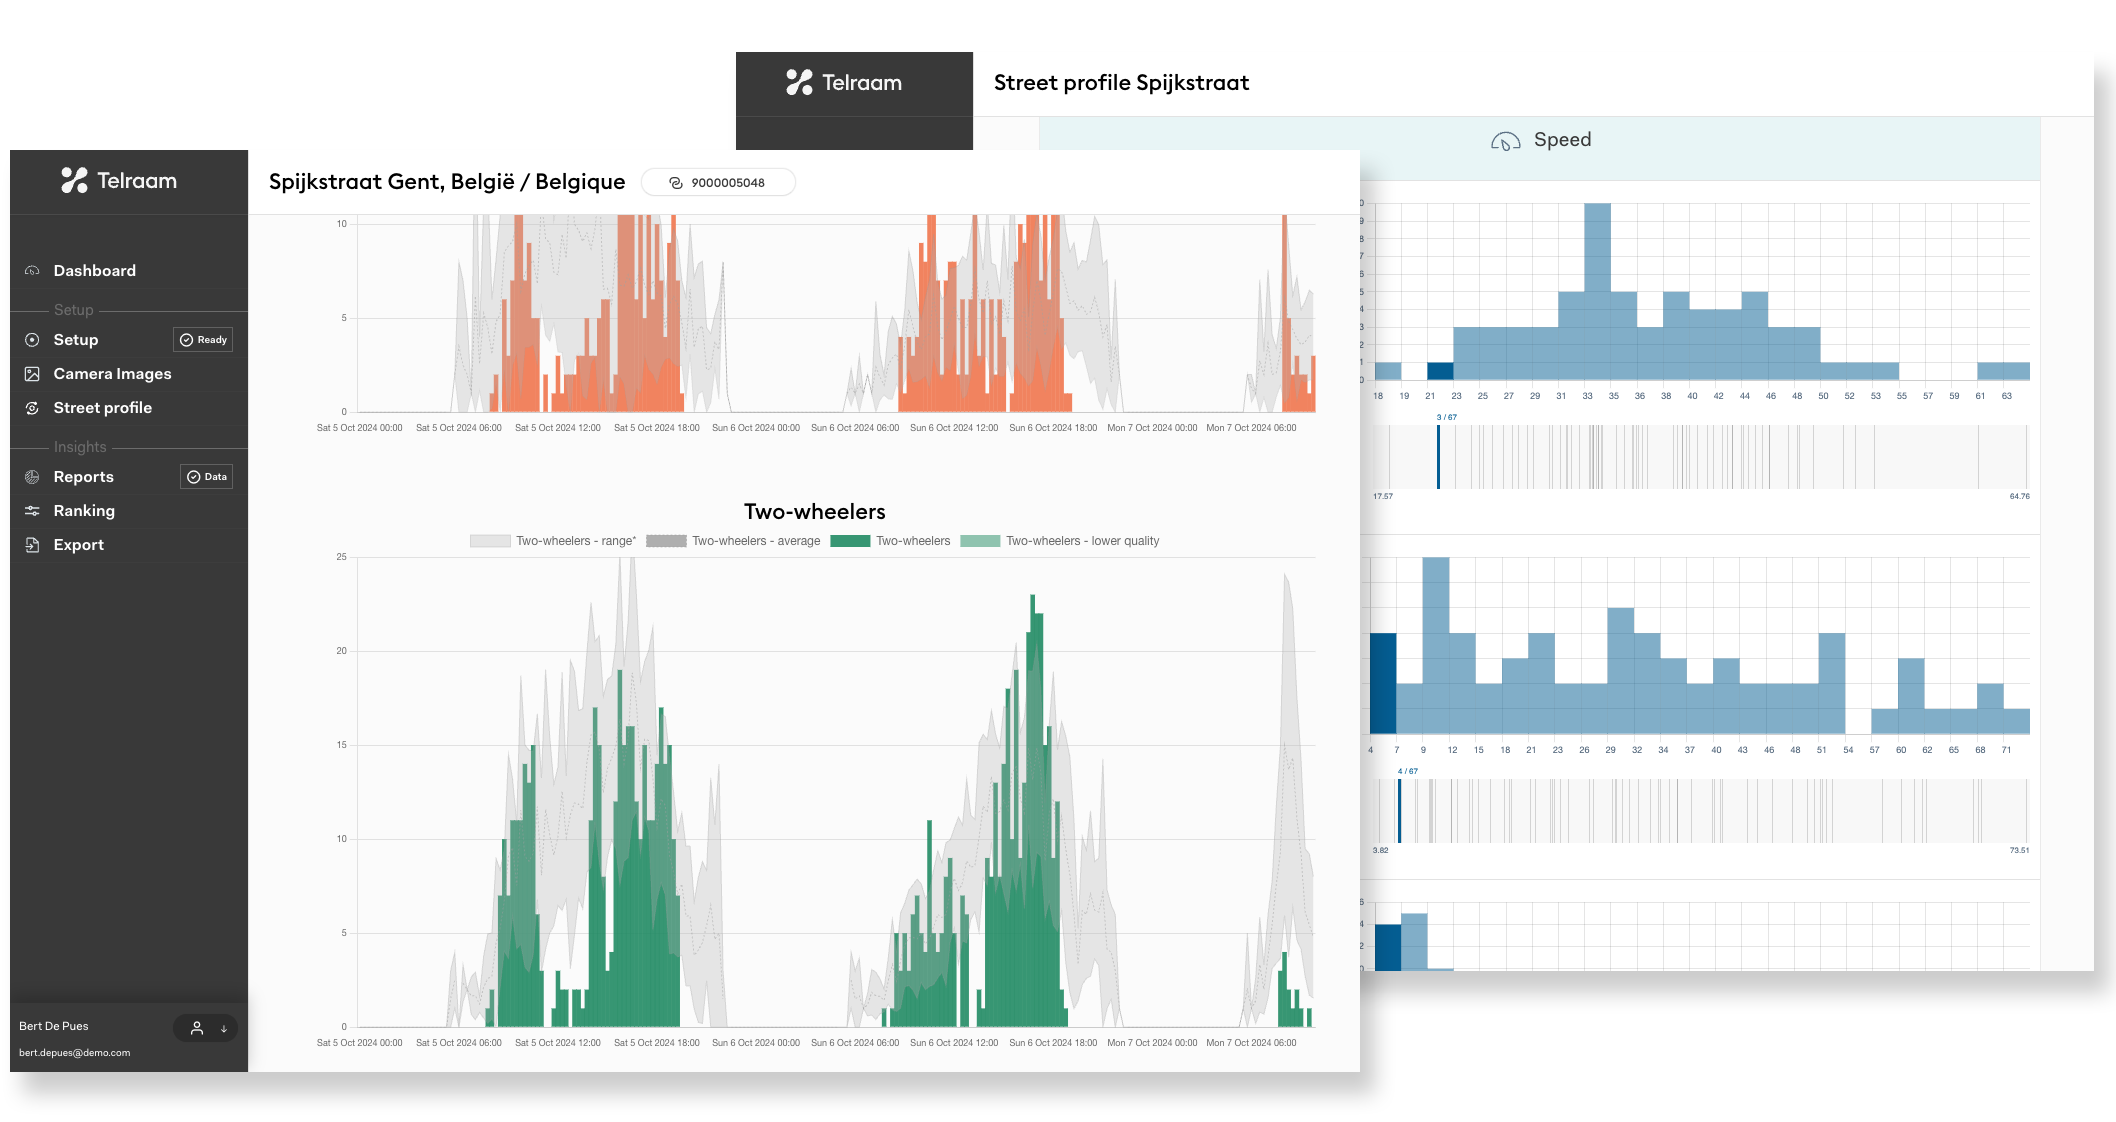Image resolution: width=2116 pixels, height=1122 pixels.
Task: Click the Dashboard gauge icon in sidebar
Action: 32,271
